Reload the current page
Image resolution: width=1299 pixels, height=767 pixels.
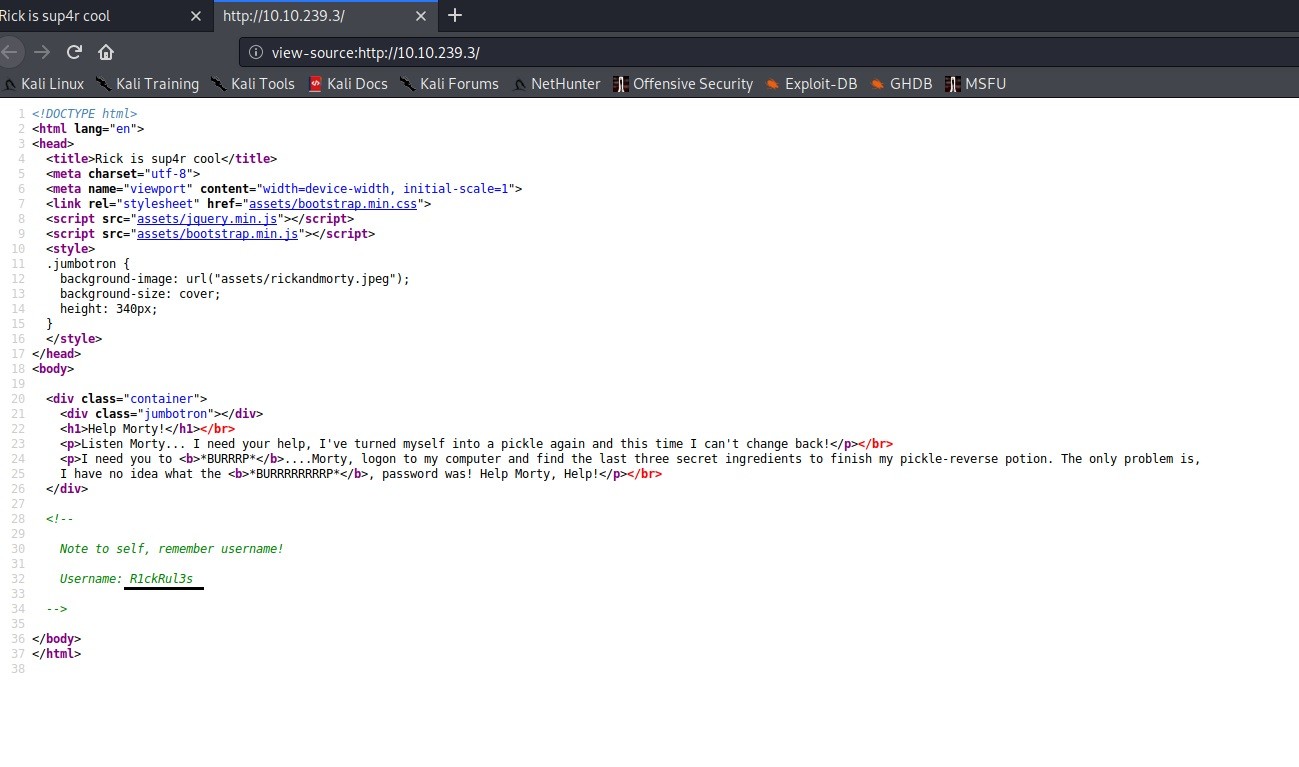pos(74,52)
